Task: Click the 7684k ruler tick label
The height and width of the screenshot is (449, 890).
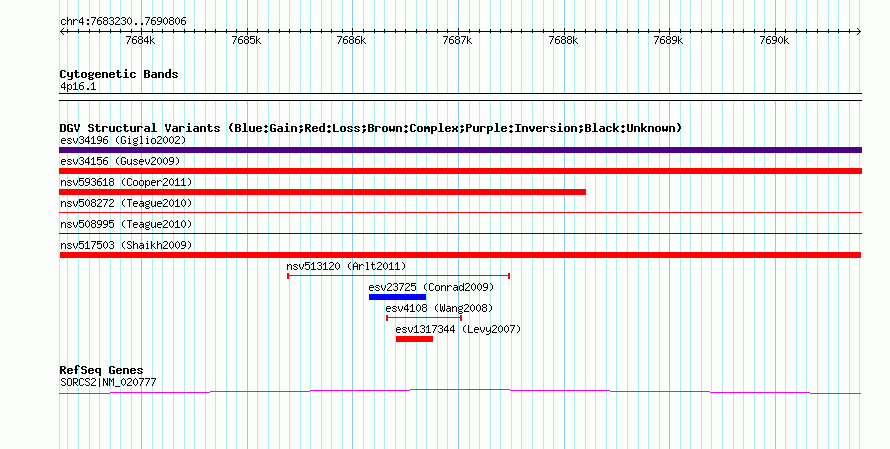Action: point(140,40)
